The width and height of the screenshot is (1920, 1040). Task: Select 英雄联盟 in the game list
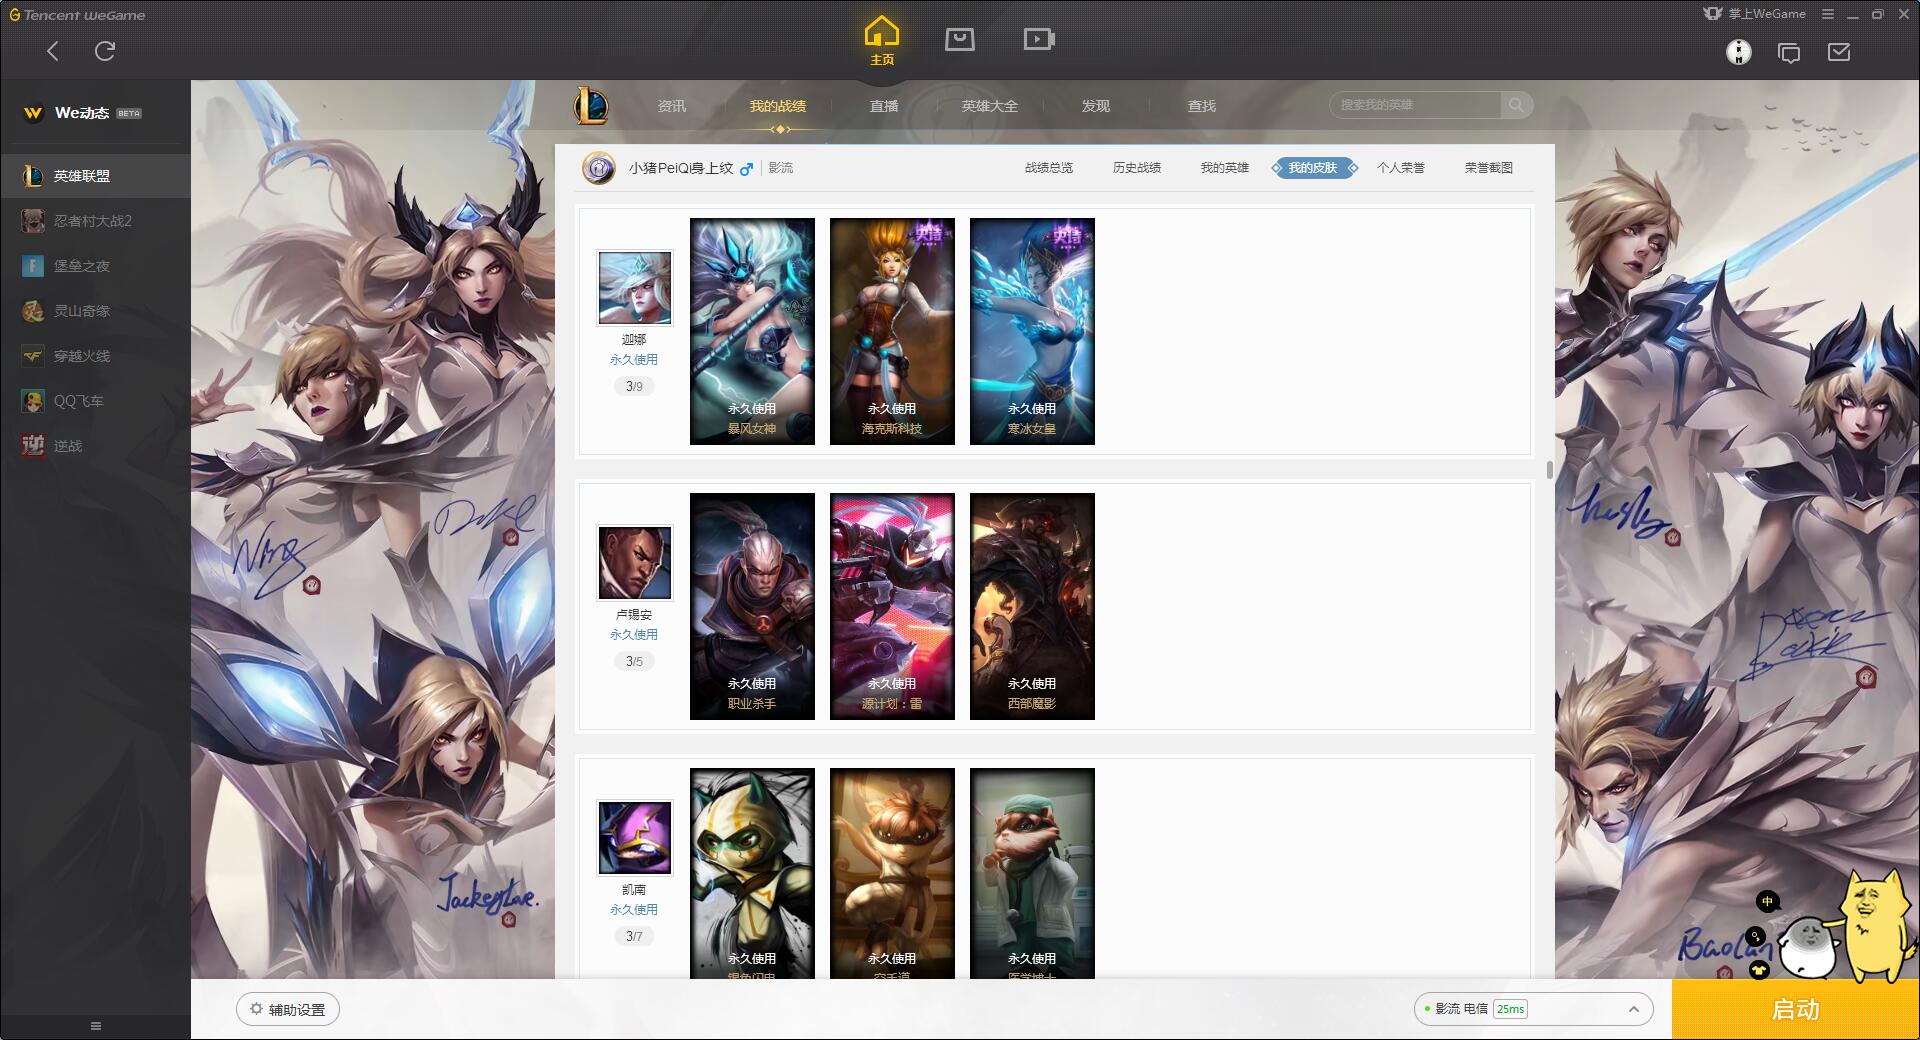pyautogui.click(x=95, y=176)
